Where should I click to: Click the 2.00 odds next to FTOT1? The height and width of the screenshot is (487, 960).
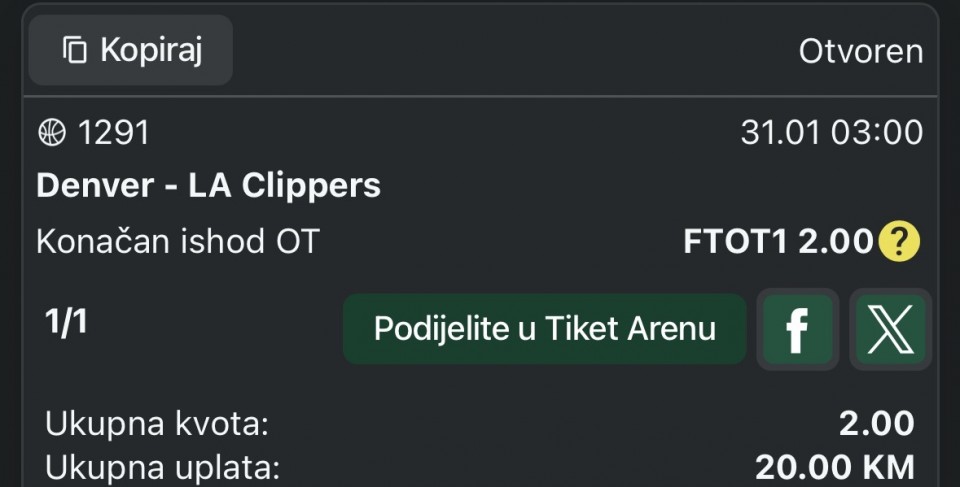pos(835,242)
